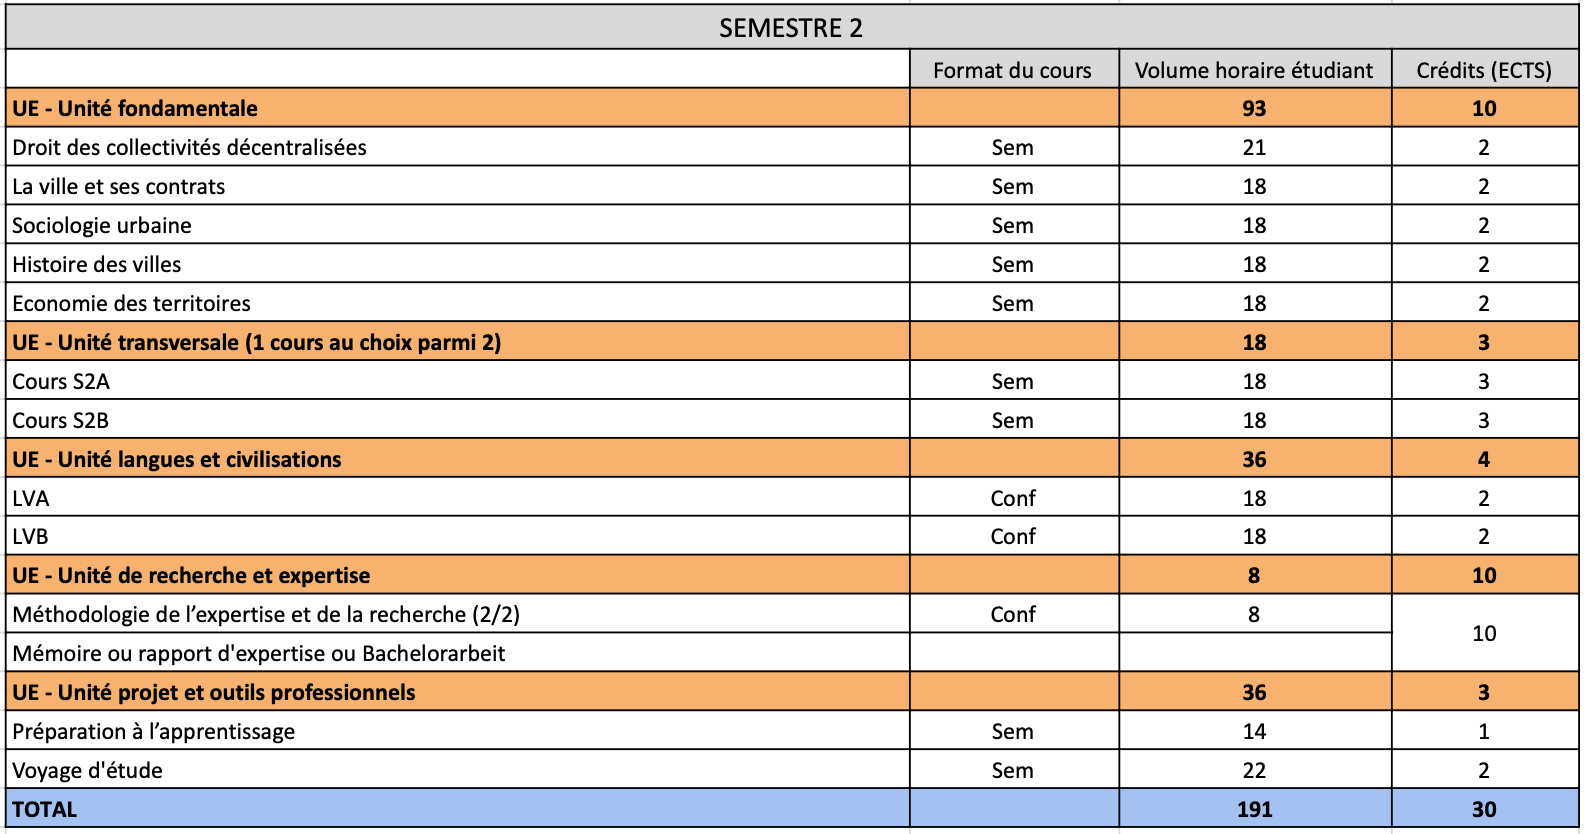Click the SEMESTRE 2 title cell

[790, 28]
